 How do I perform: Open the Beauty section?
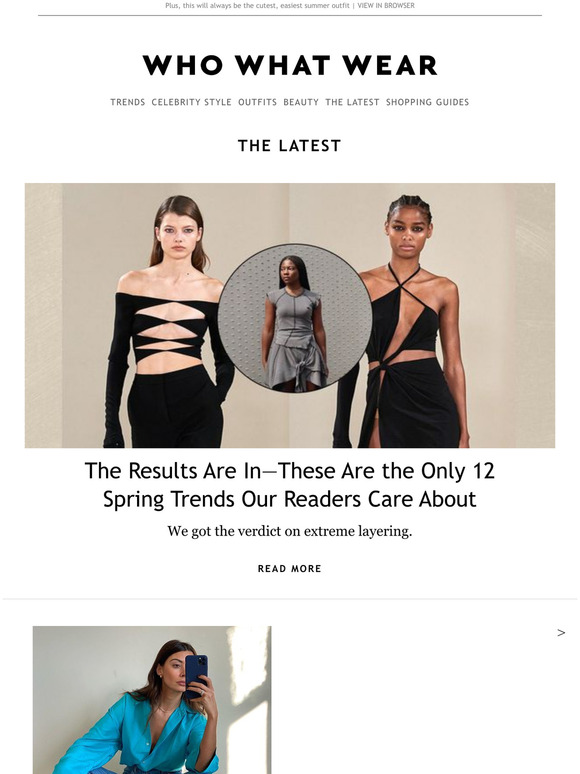(301, 102)
